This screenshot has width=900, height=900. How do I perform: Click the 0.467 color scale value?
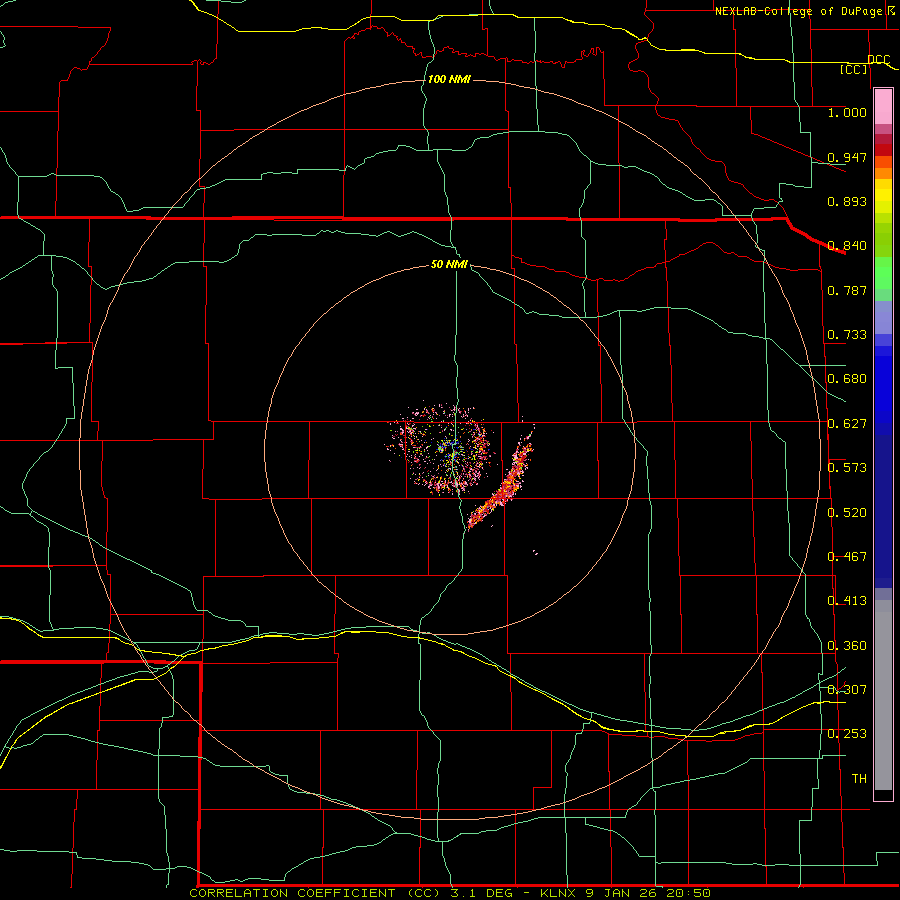coord(847,557)
